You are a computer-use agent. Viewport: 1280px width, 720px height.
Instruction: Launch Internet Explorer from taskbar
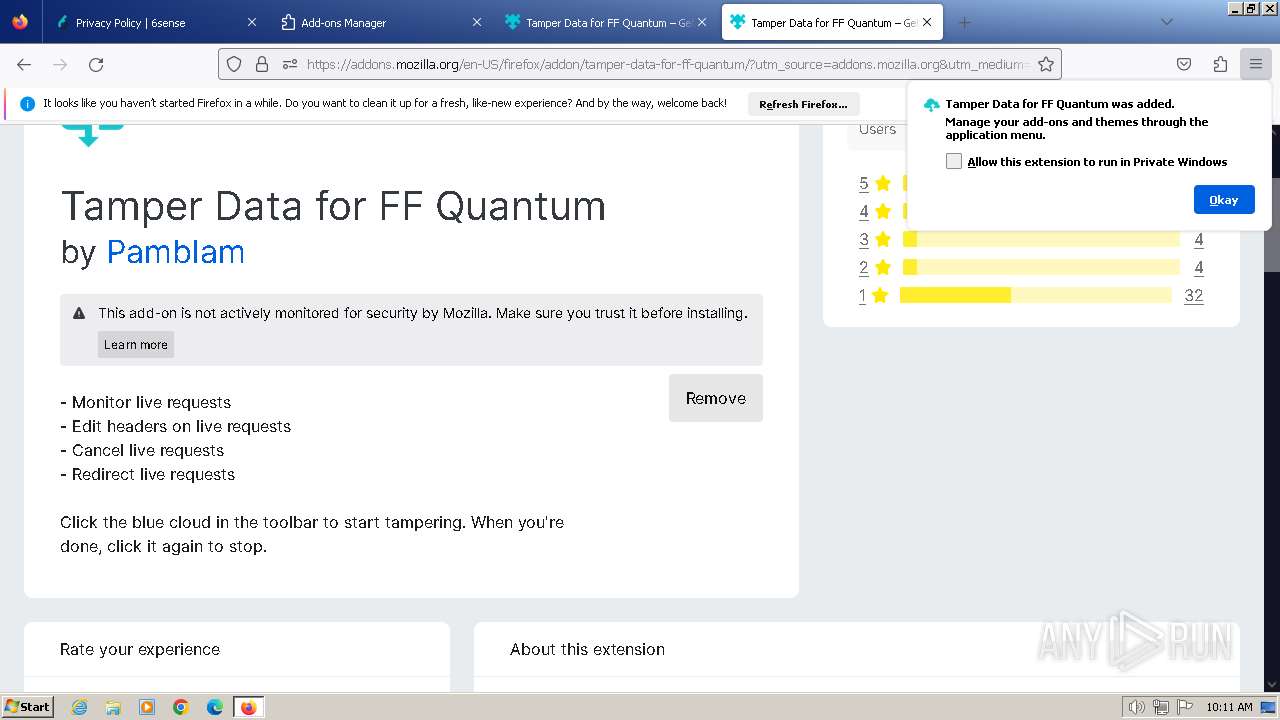pyautogui.click(x=80, y=707)
